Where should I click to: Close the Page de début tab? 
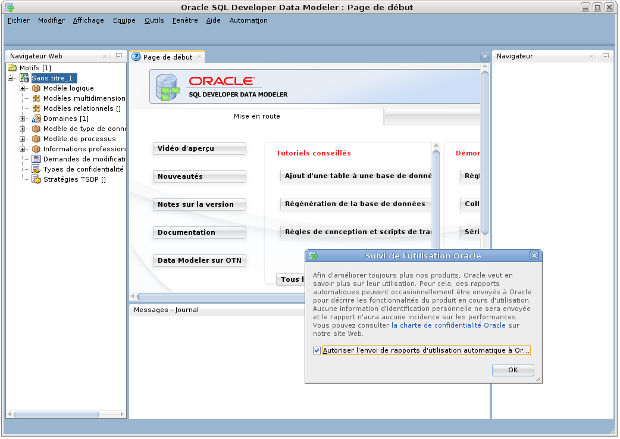[x=199, y=57]
